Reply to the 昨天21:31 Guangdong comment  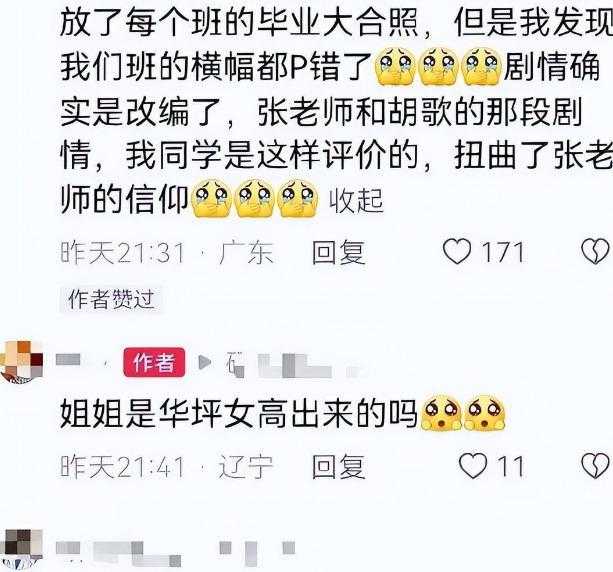pyautogui.click(x=339, y=252)
